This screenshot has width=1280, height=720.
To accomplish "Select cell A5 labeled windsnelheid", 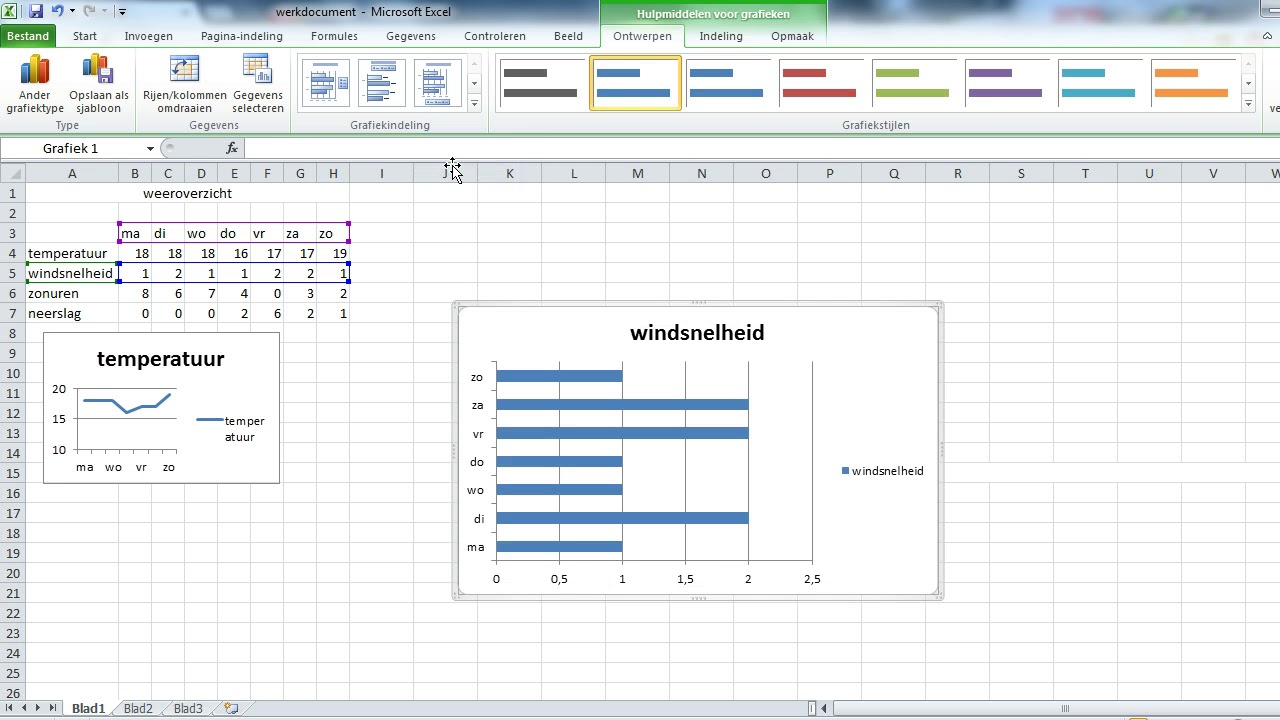I will click(72, 273).
